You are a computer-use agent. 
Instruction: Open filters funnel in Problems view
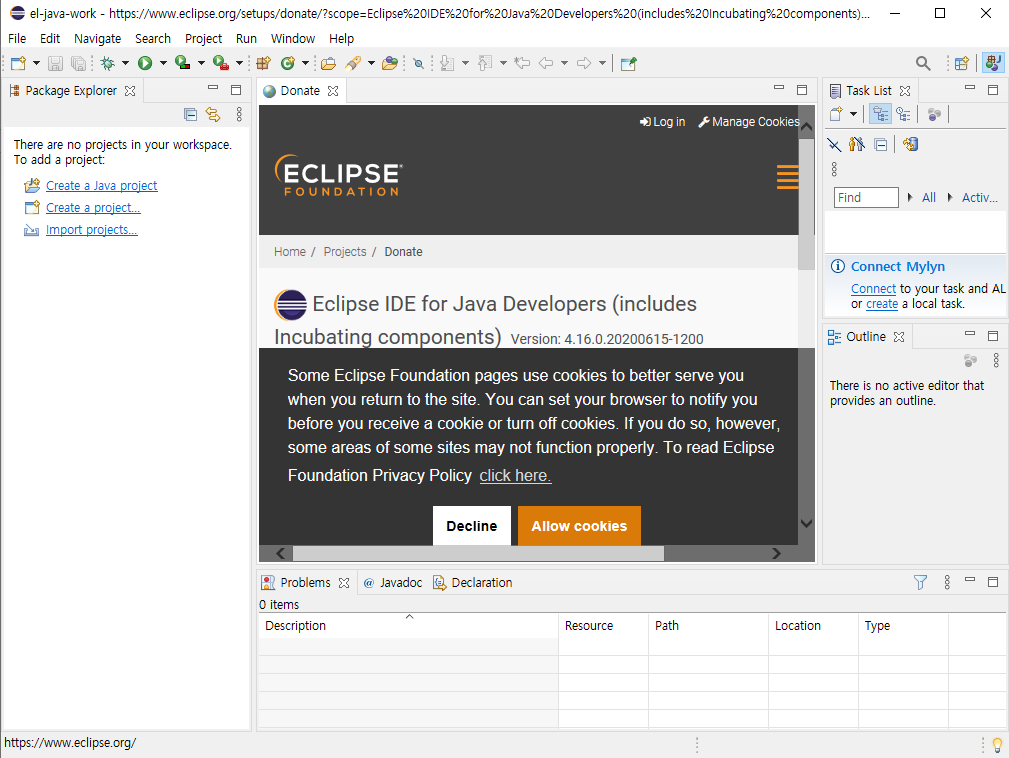pyautogui.click(x=920, y=582)
